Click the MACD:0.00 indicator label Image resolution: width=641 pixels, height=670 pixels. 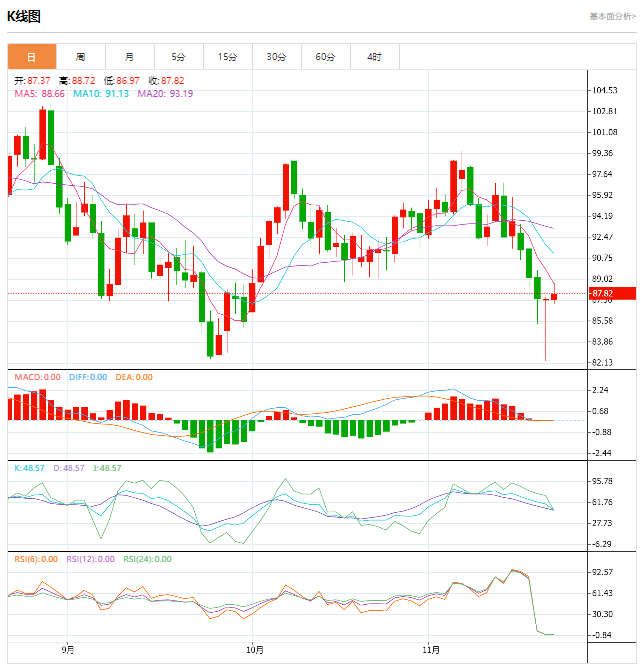pyautogui.click(x=38, y=377)
